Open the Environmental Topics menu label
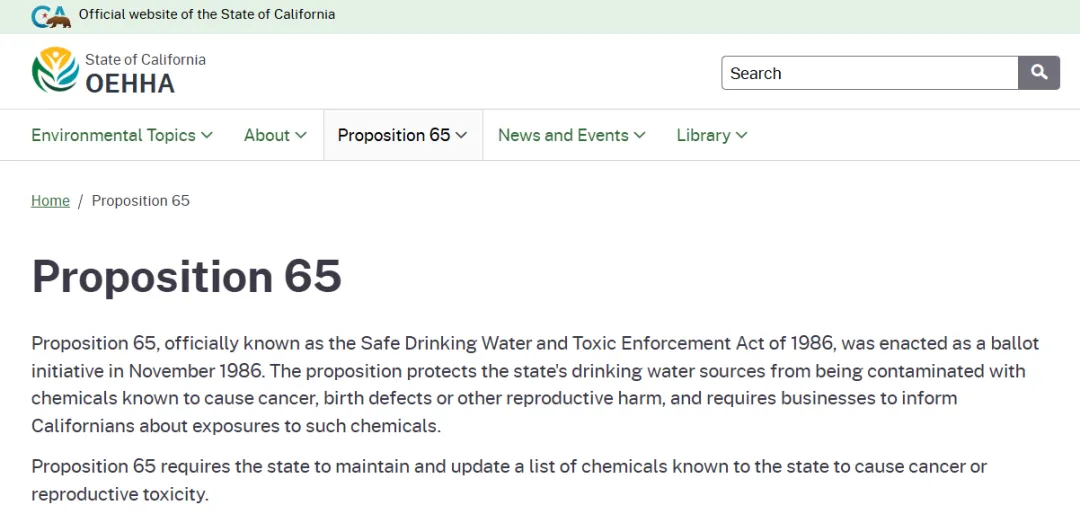The height and width of the screenshot is (514, 1080). pos(113,135)
